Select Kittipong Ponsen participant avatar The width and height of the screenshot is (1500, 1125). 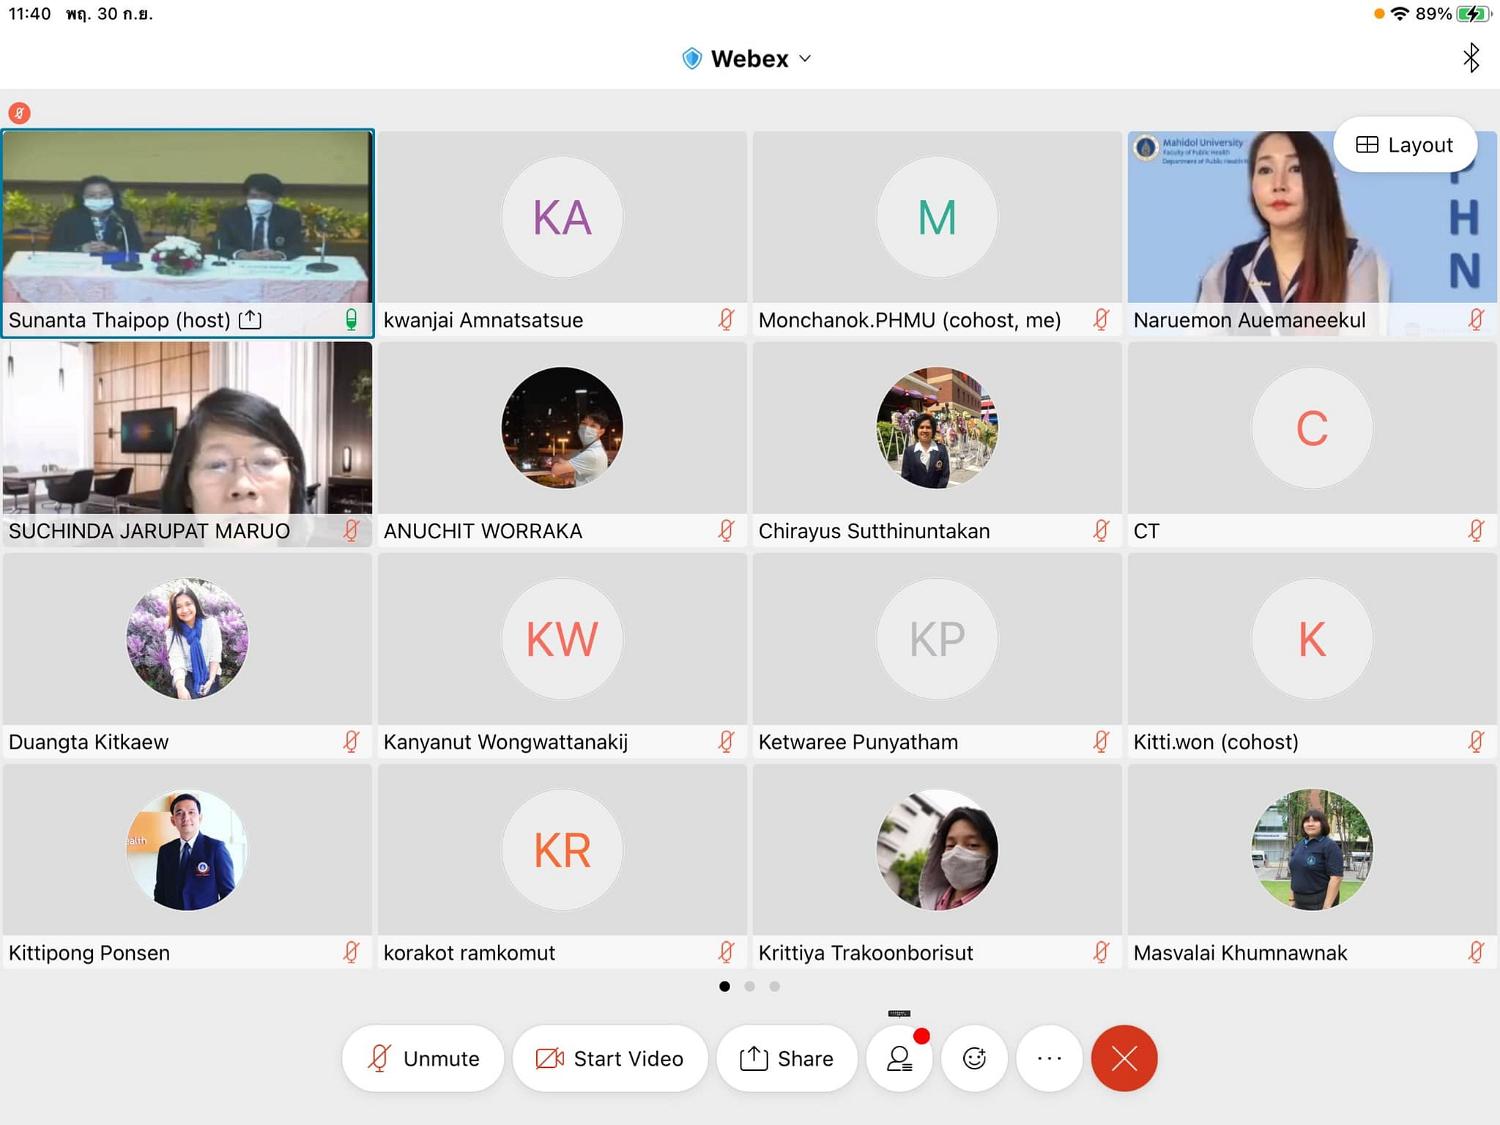[187, 850]
